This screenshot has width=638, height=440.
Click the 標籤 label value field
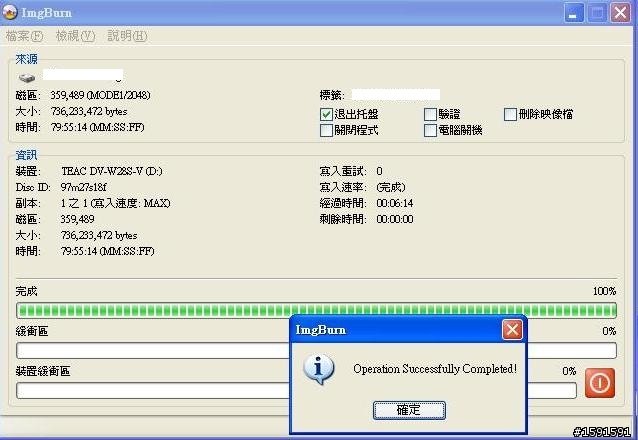point(395,94)
